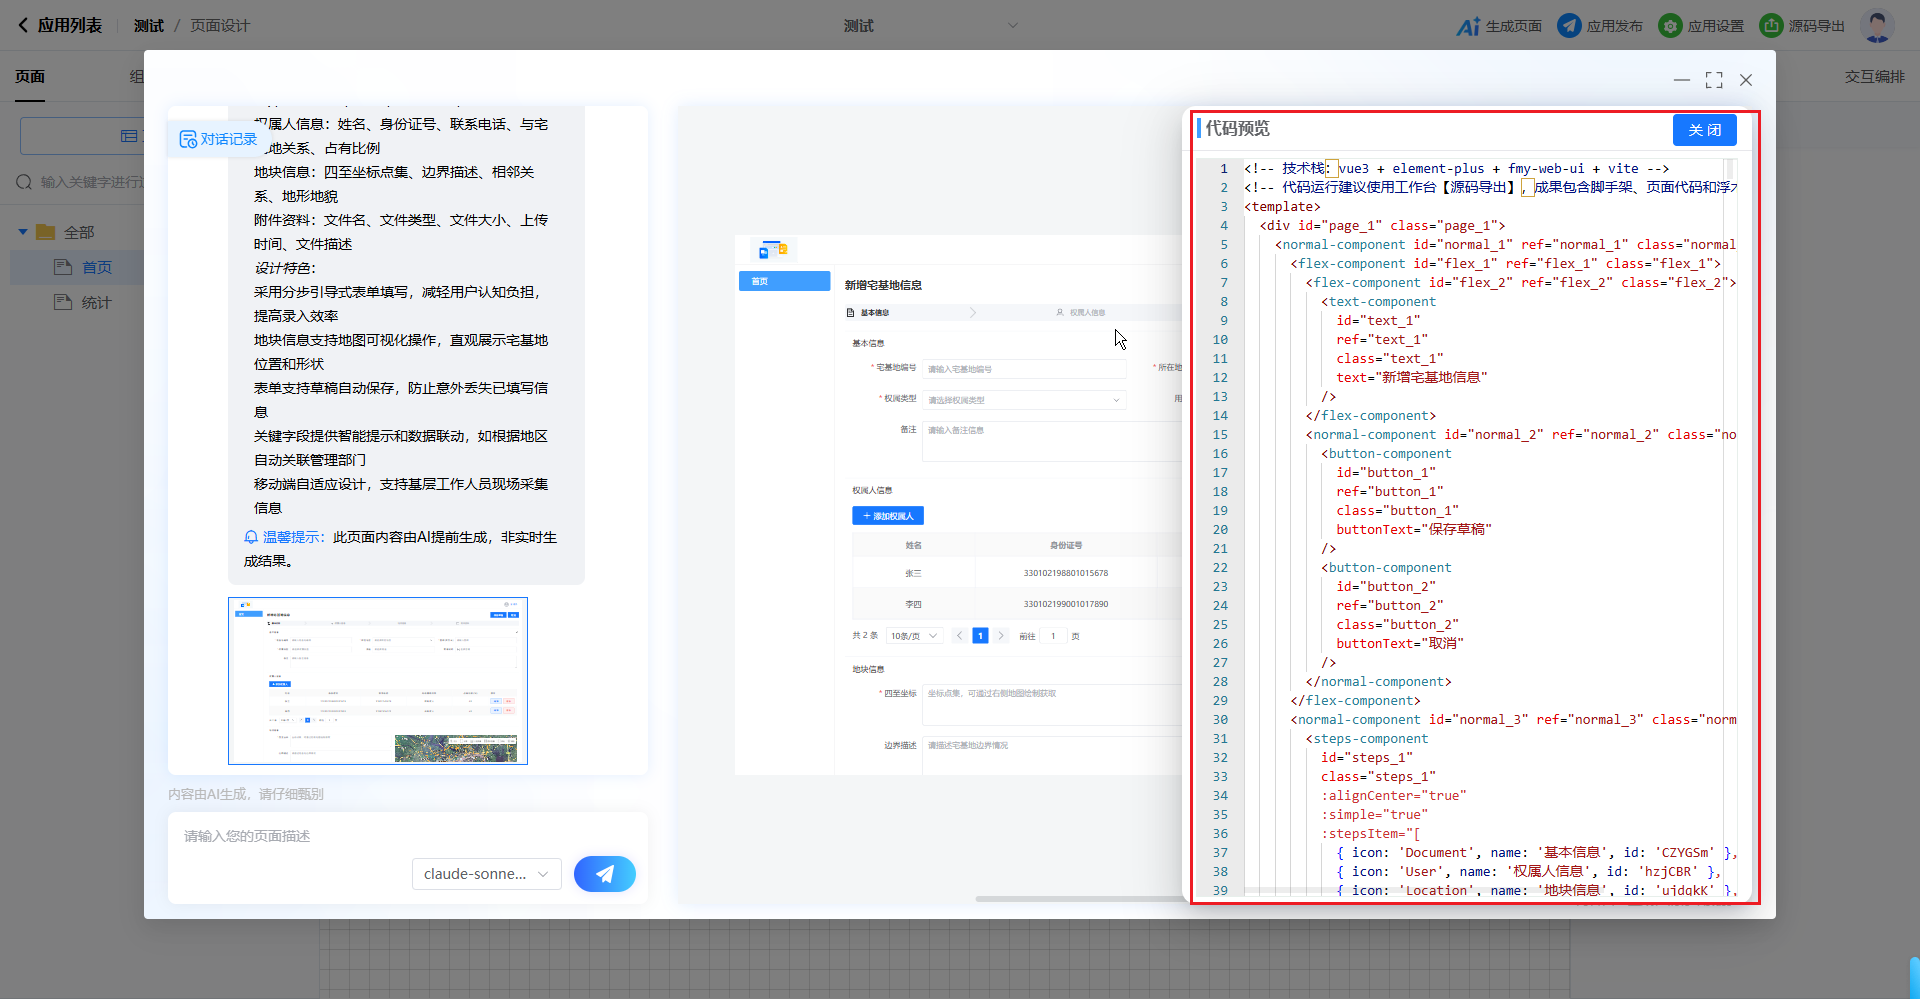This screenshot has width=1920, height=999.
Task: Click the 请输入您的页面描述 text field
Action: (400, 836)
